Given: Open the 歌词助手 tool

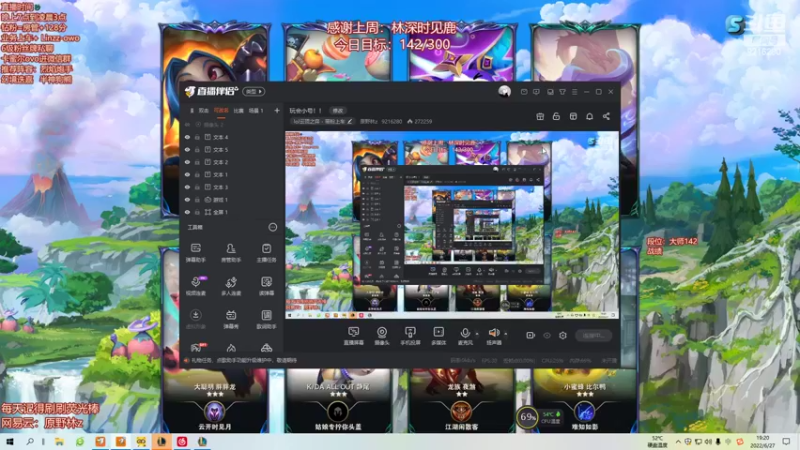Looking at the screenshot, I should [x=266, y=319].
